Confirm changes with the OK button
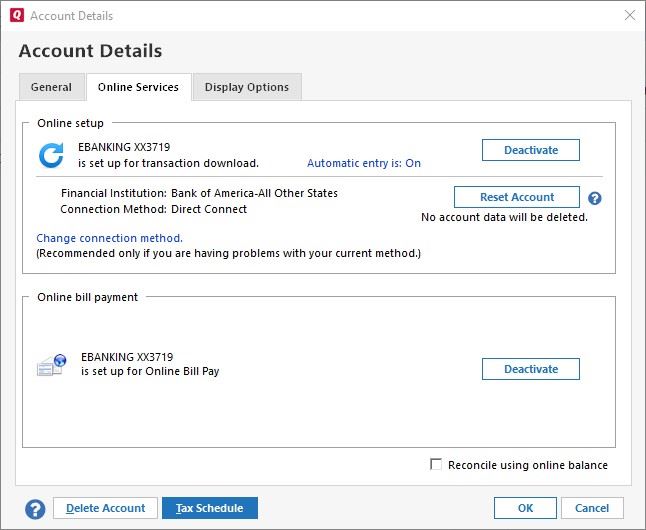 525,508
